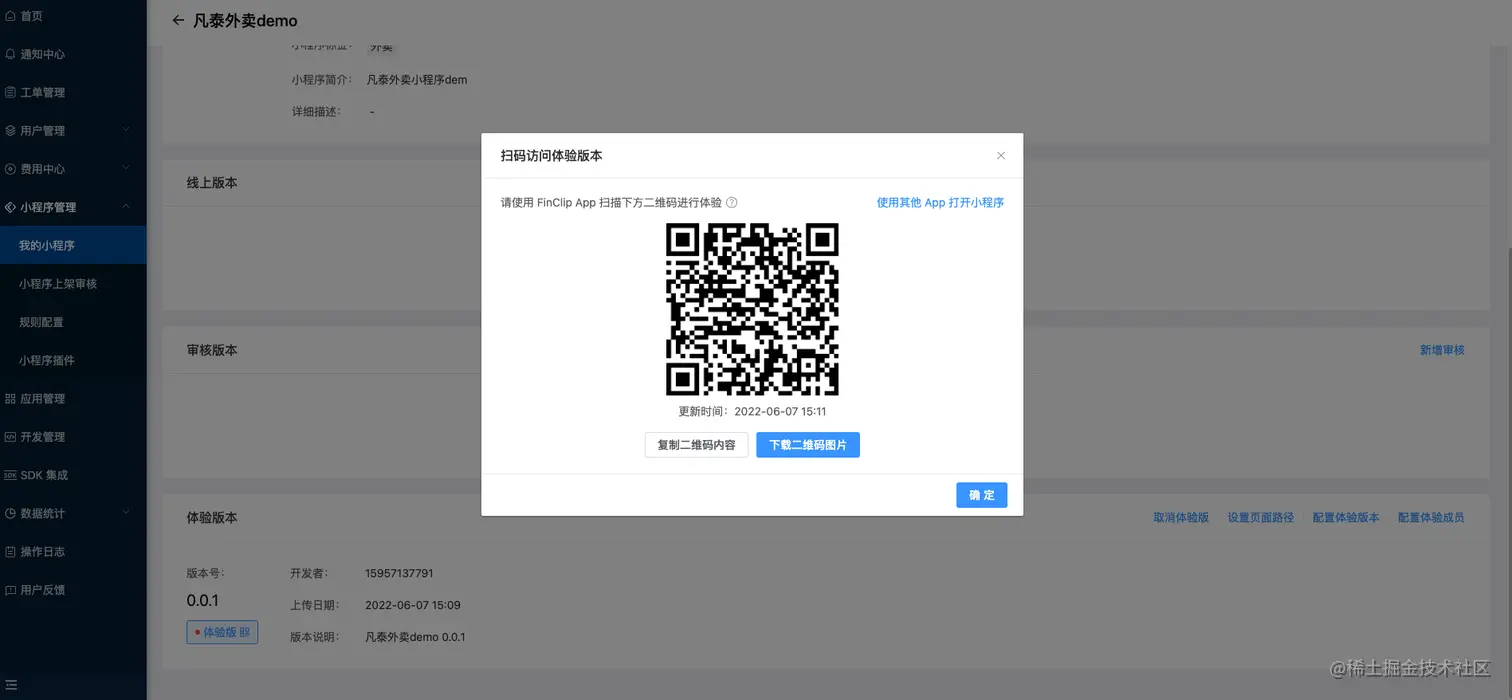Click the grid icon beside 应用管理
The width and height of the screenshot is (1512, 700).
pyautogui.click(x=10, y=398)
